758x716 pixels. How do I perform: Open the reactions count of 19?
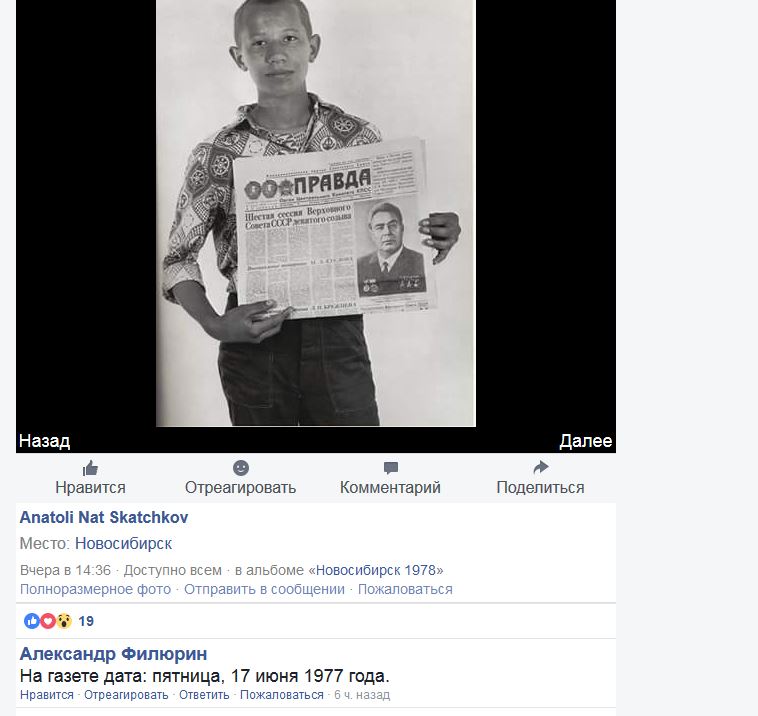86,621
